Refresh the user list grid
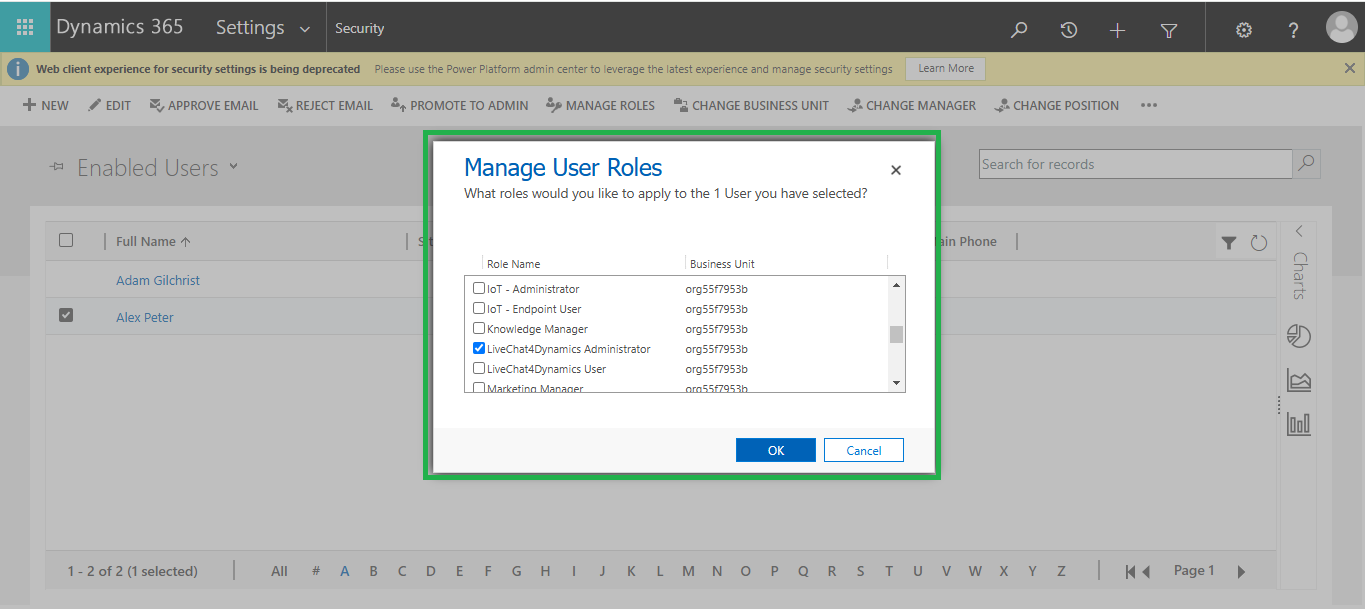This screenshot has width=1365, height=609. [x=1259, y=242]
